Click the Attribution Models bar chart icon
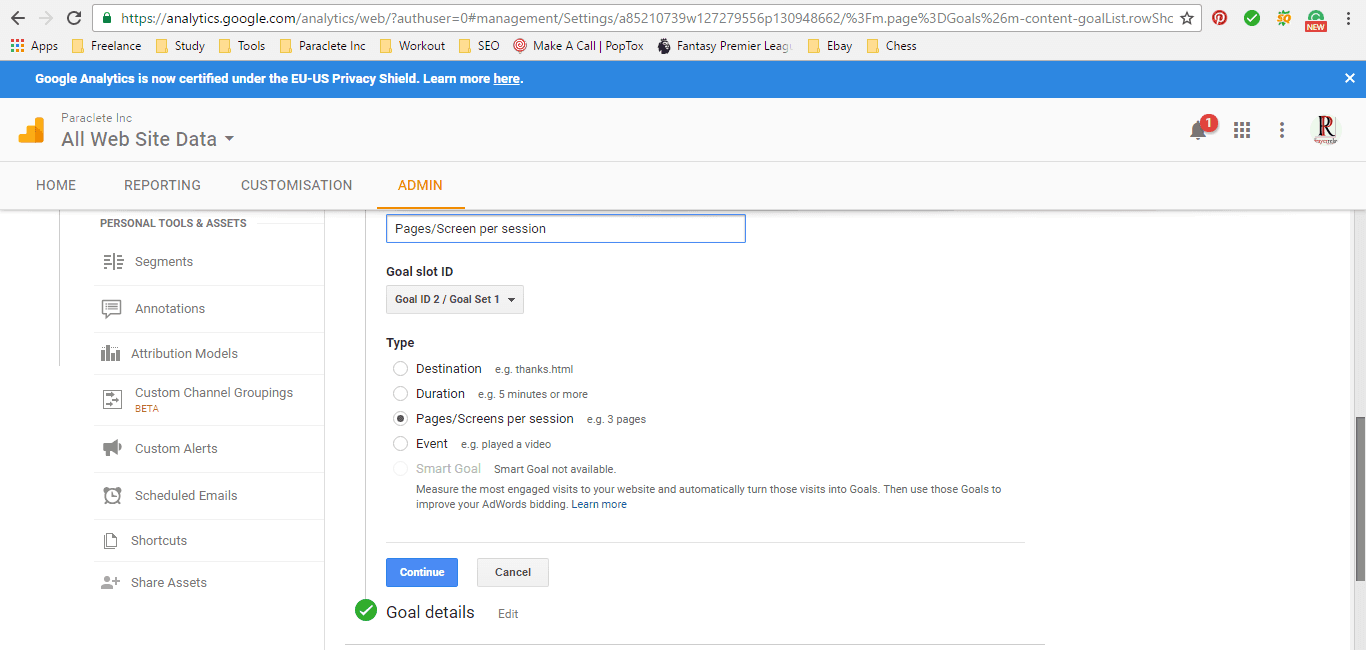Screen dimensions: 1366x650 point(110,353)
